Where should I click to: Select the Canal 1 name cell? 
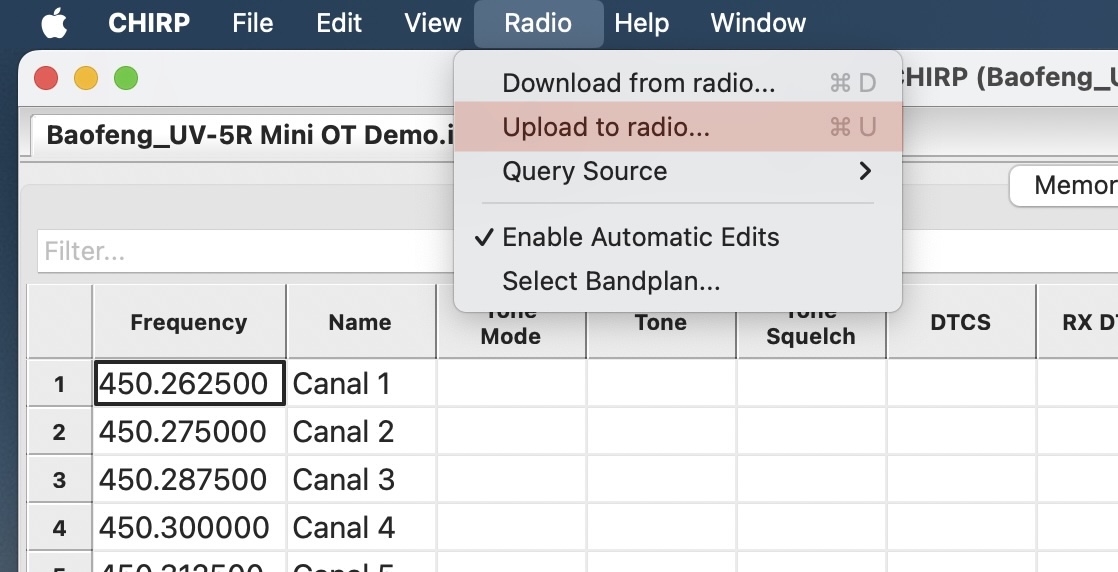point(361,384)
